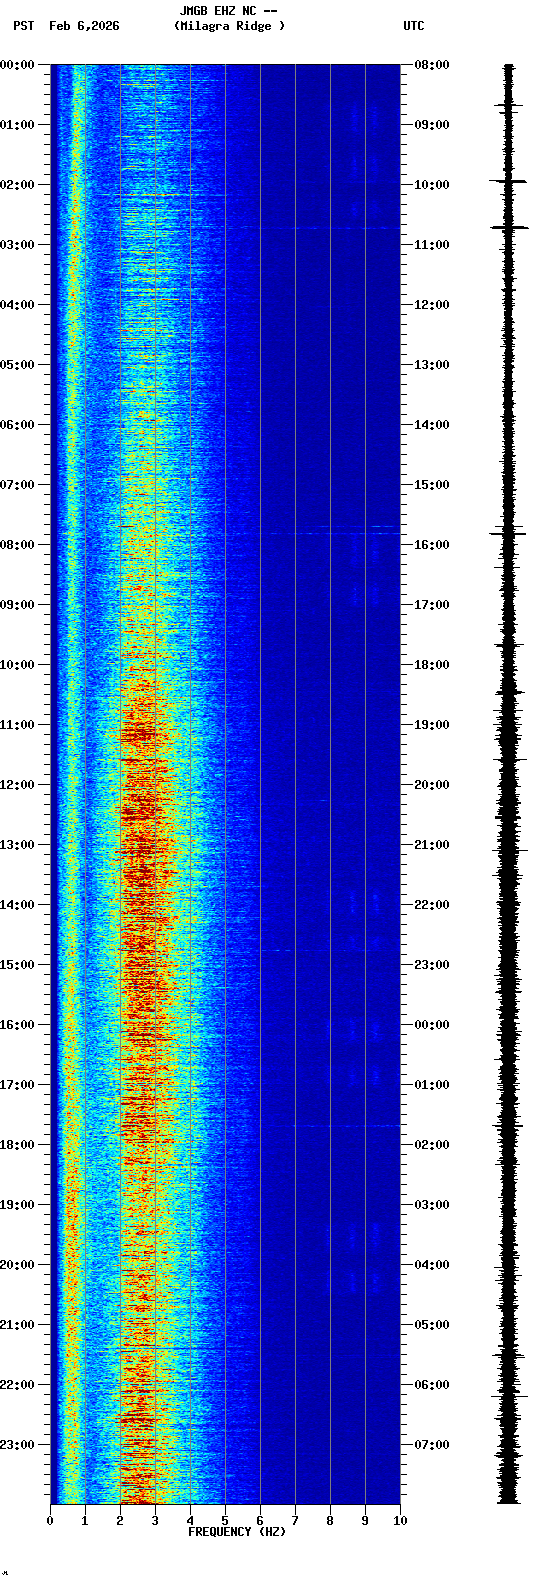
Task: Click UTC axis time label 06:00
Action: (432, 1385)
